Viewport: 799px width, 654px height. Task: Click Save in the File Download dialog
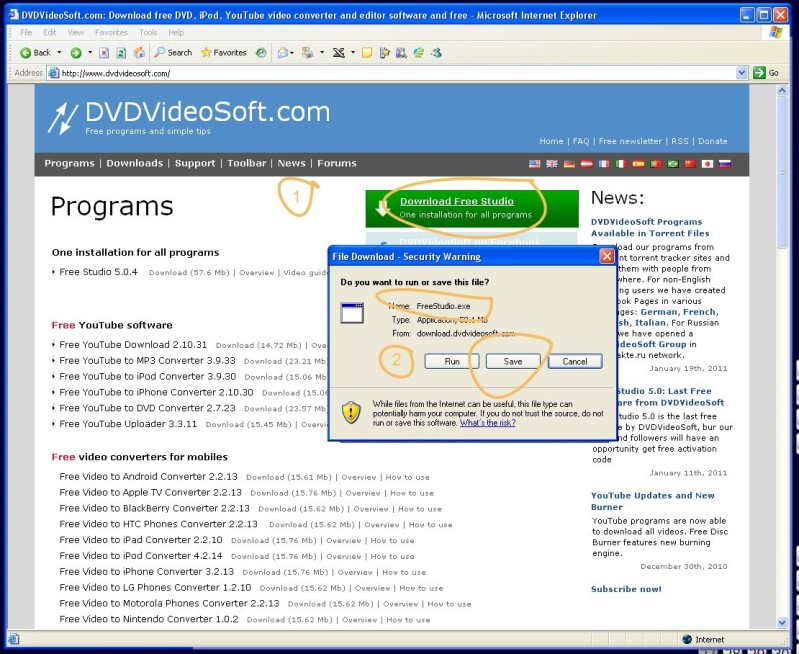(x=513, y=361)
